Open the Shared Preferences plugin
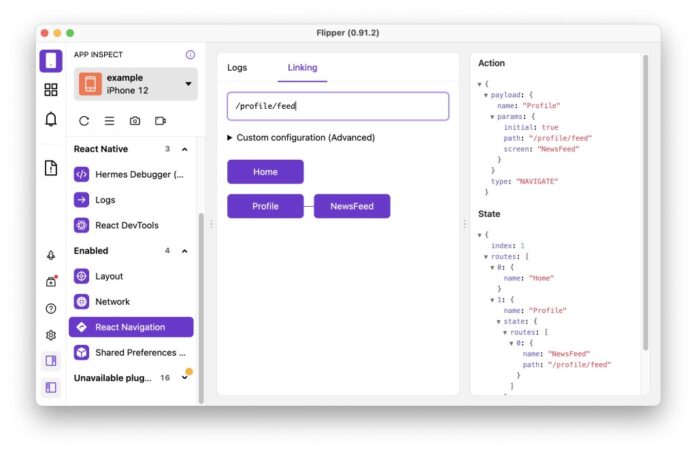Viewport: 696px width, 453px height. pyautogui.click(x=131, y=352)
